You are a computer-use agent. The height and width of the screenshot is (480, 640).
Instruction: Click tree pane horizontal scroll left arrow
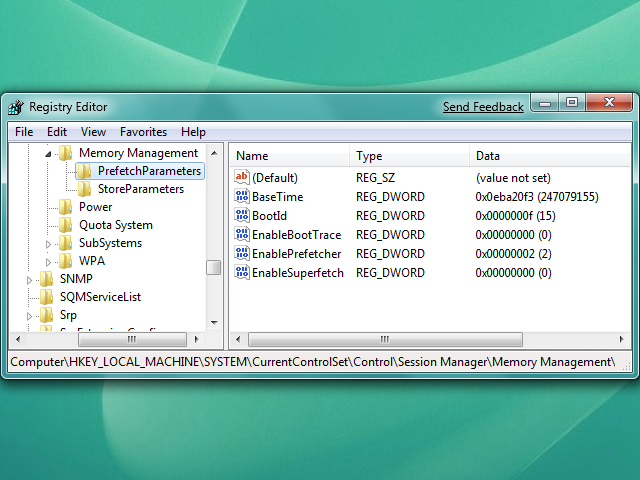[18, 339]
